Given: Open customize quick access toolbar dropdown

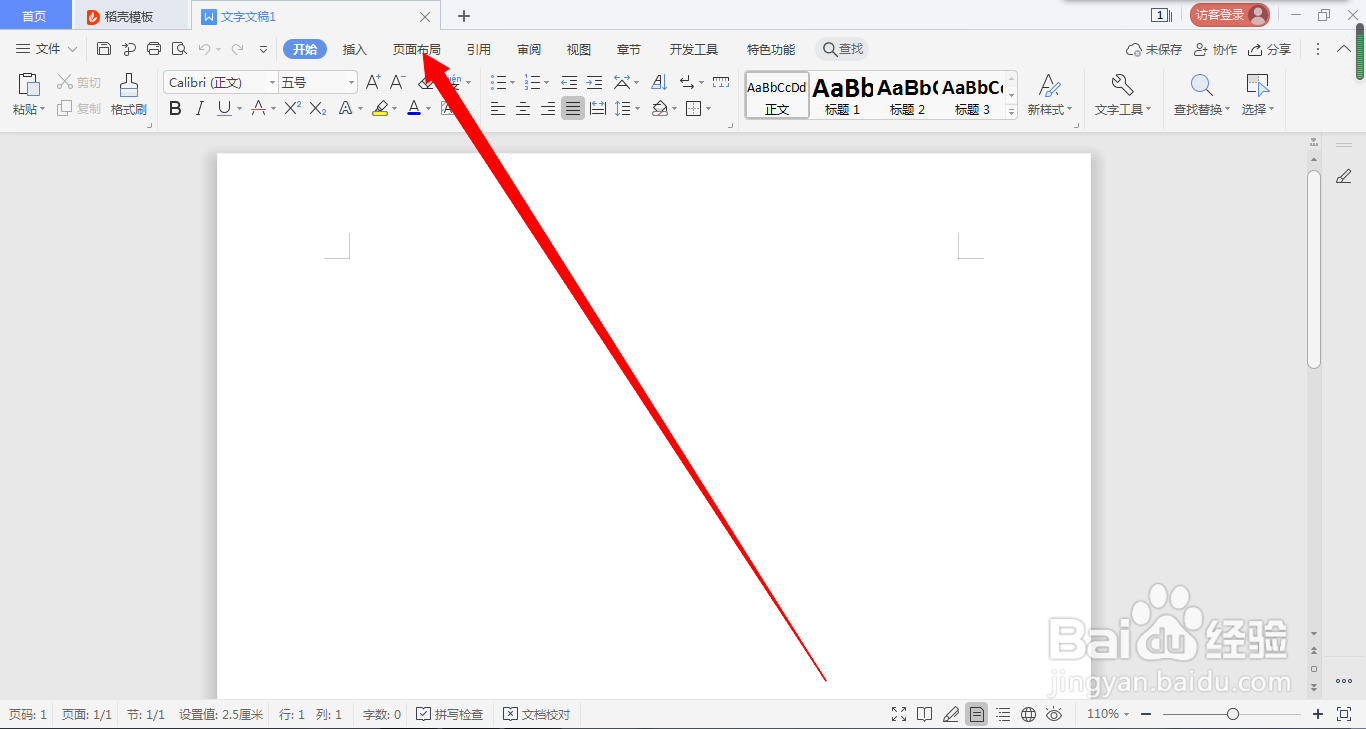Looking at the screenshot, I should coord(264,49).
